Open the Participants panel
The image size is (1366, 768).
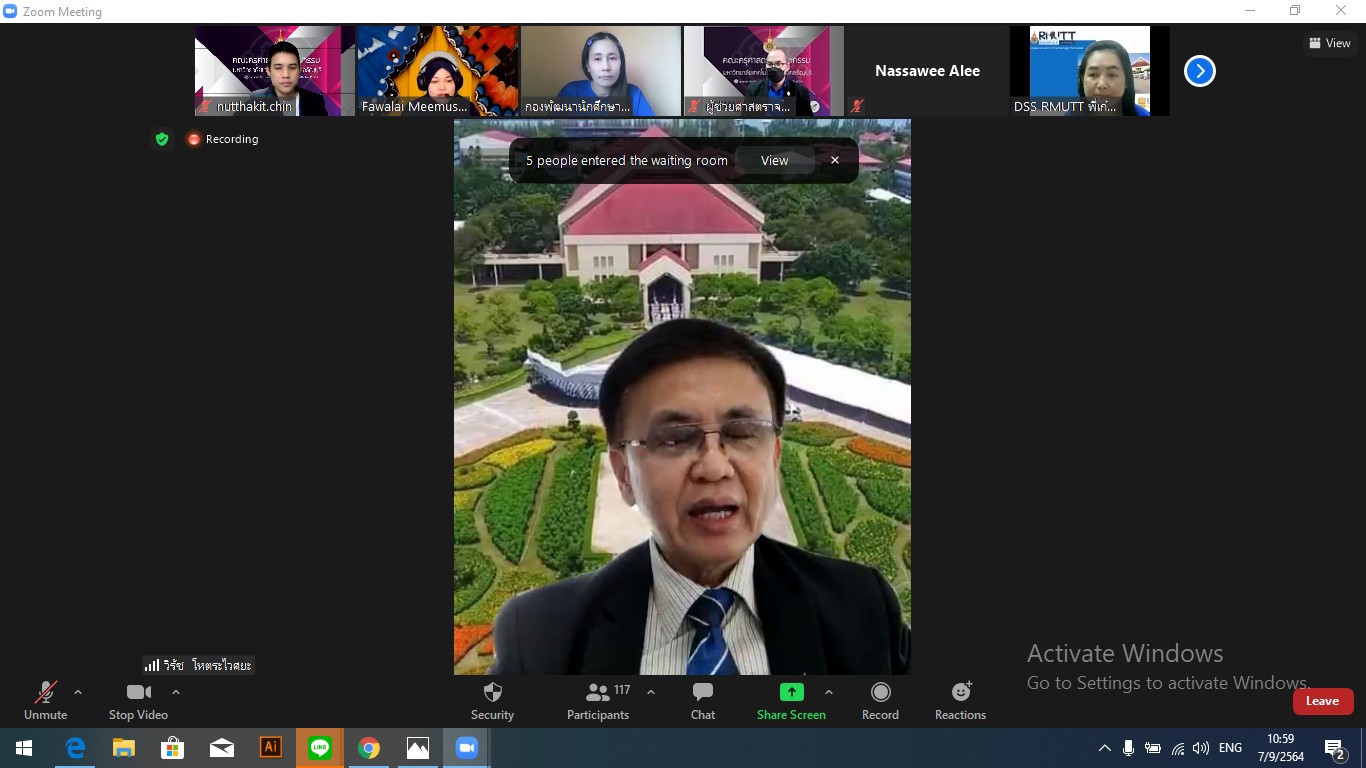pos(598,700)
